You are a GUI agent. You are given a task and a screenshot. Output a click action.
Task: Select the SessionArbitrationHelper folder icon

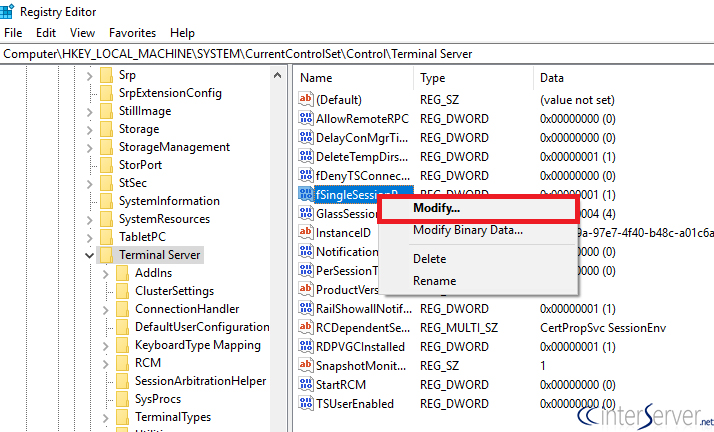[x=122, y=381]
